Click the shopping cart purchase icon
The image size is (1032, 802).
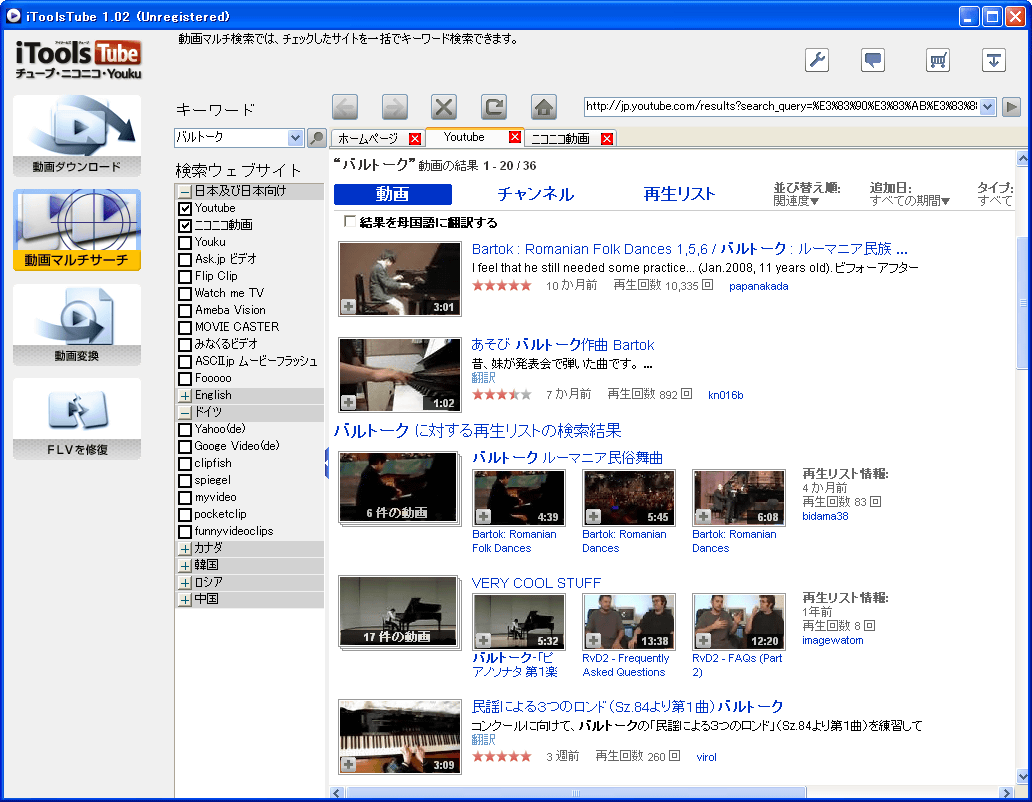coord(938,61)
